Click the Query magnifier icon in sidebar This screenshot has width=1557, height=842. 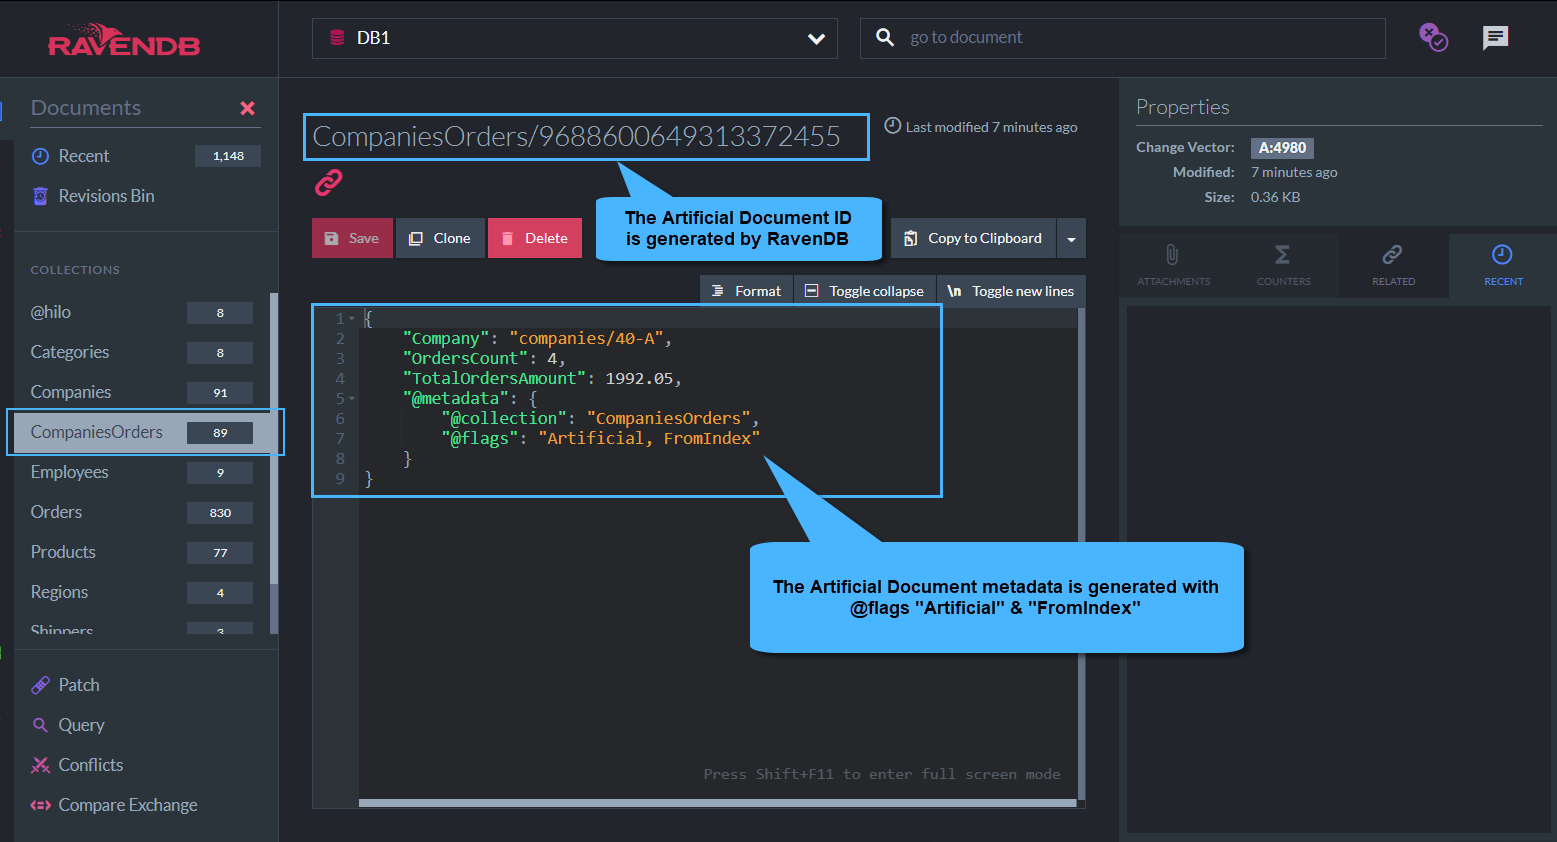[40, 725]
